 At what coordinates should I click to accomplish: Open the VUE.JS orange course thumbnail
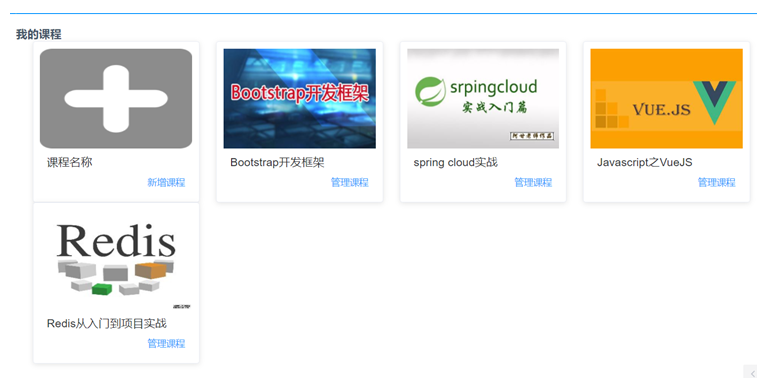pos(666,99)
